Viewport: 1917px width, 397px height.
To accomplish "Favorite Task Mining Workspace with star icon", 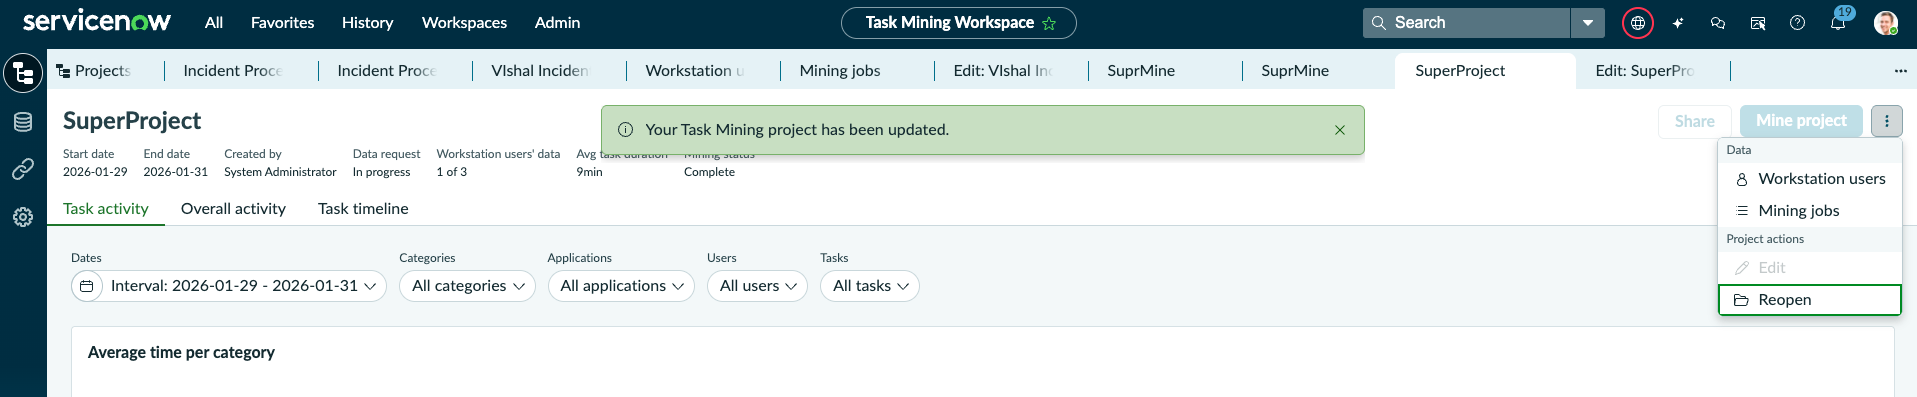I will 1049,23.
